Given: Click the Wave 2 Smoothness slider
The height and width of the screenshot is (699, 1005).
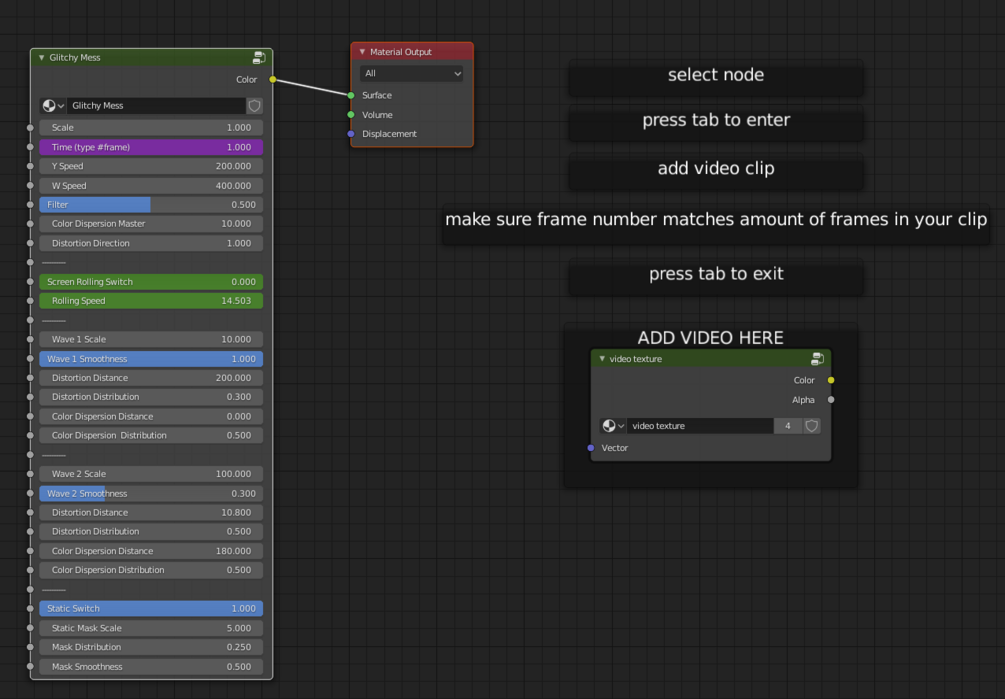Looking at the screenshot, I should (x=151, y=493).
